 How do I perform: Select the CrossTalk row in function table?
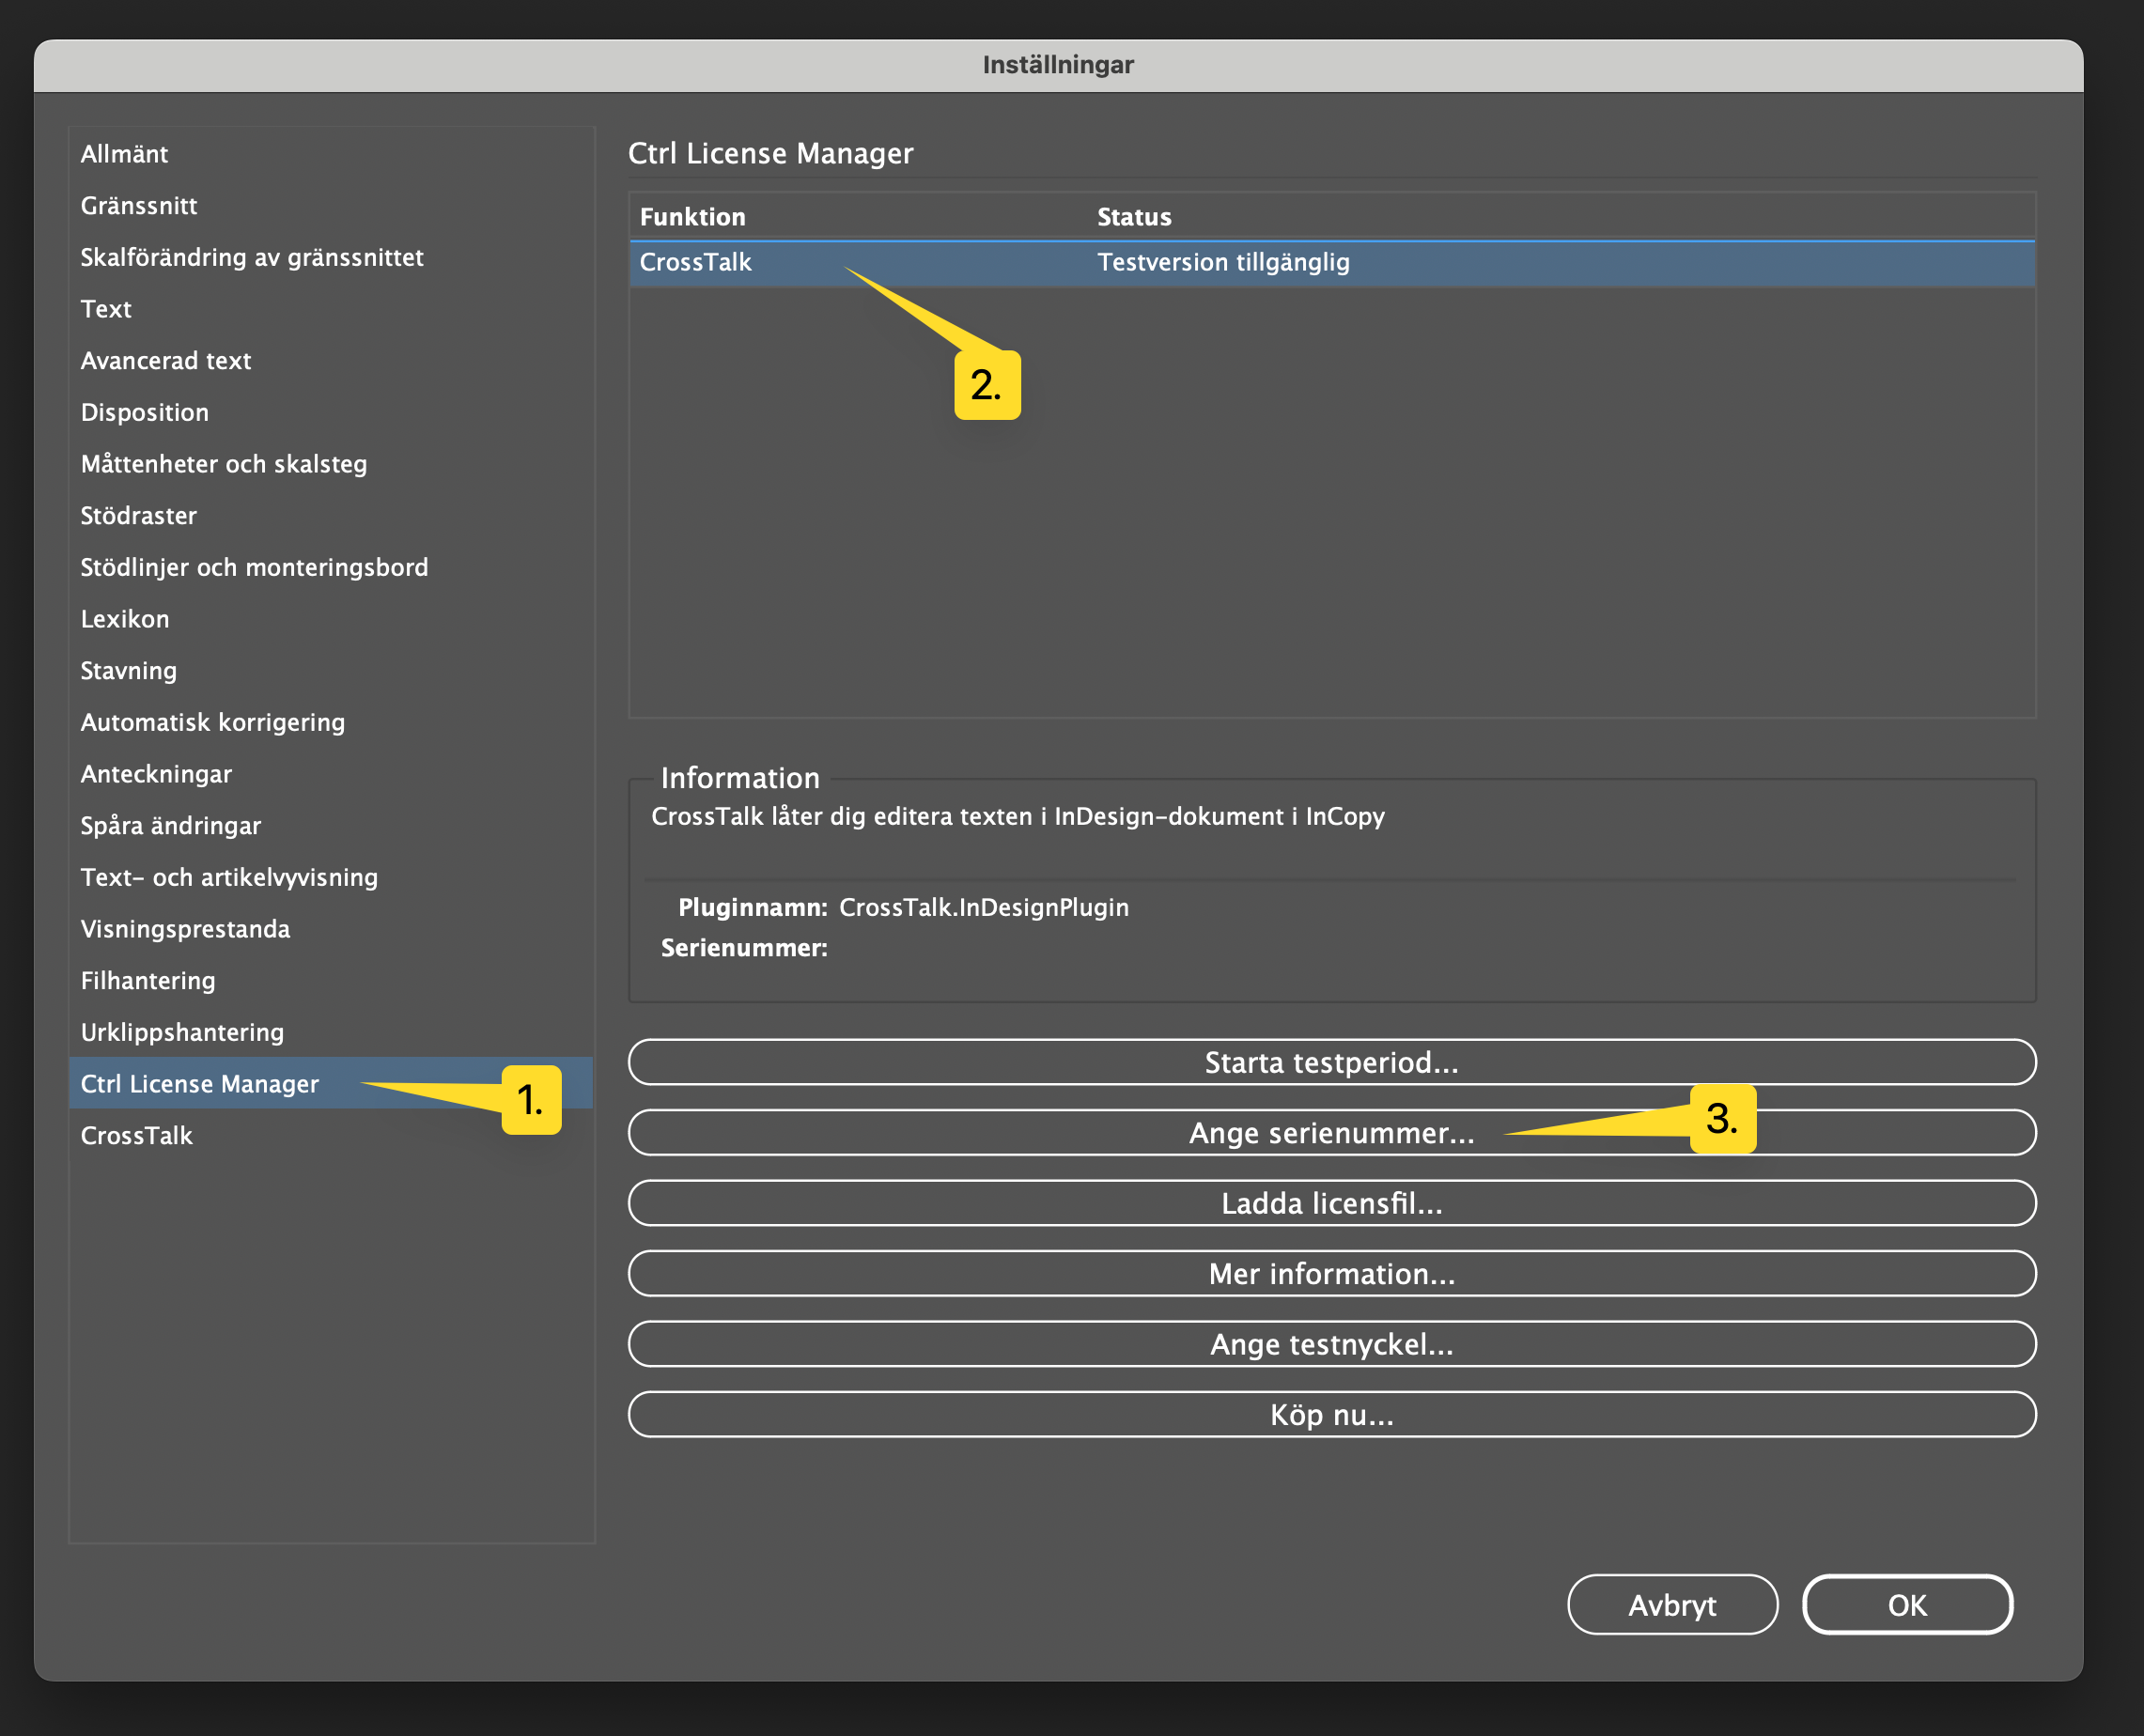tap(1332, 263)
